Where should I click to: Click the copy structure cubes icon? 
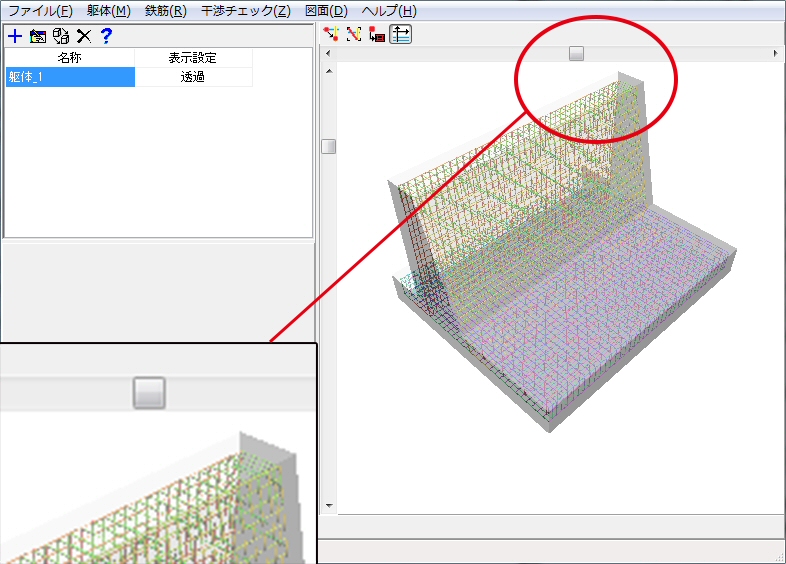point(61,36)
